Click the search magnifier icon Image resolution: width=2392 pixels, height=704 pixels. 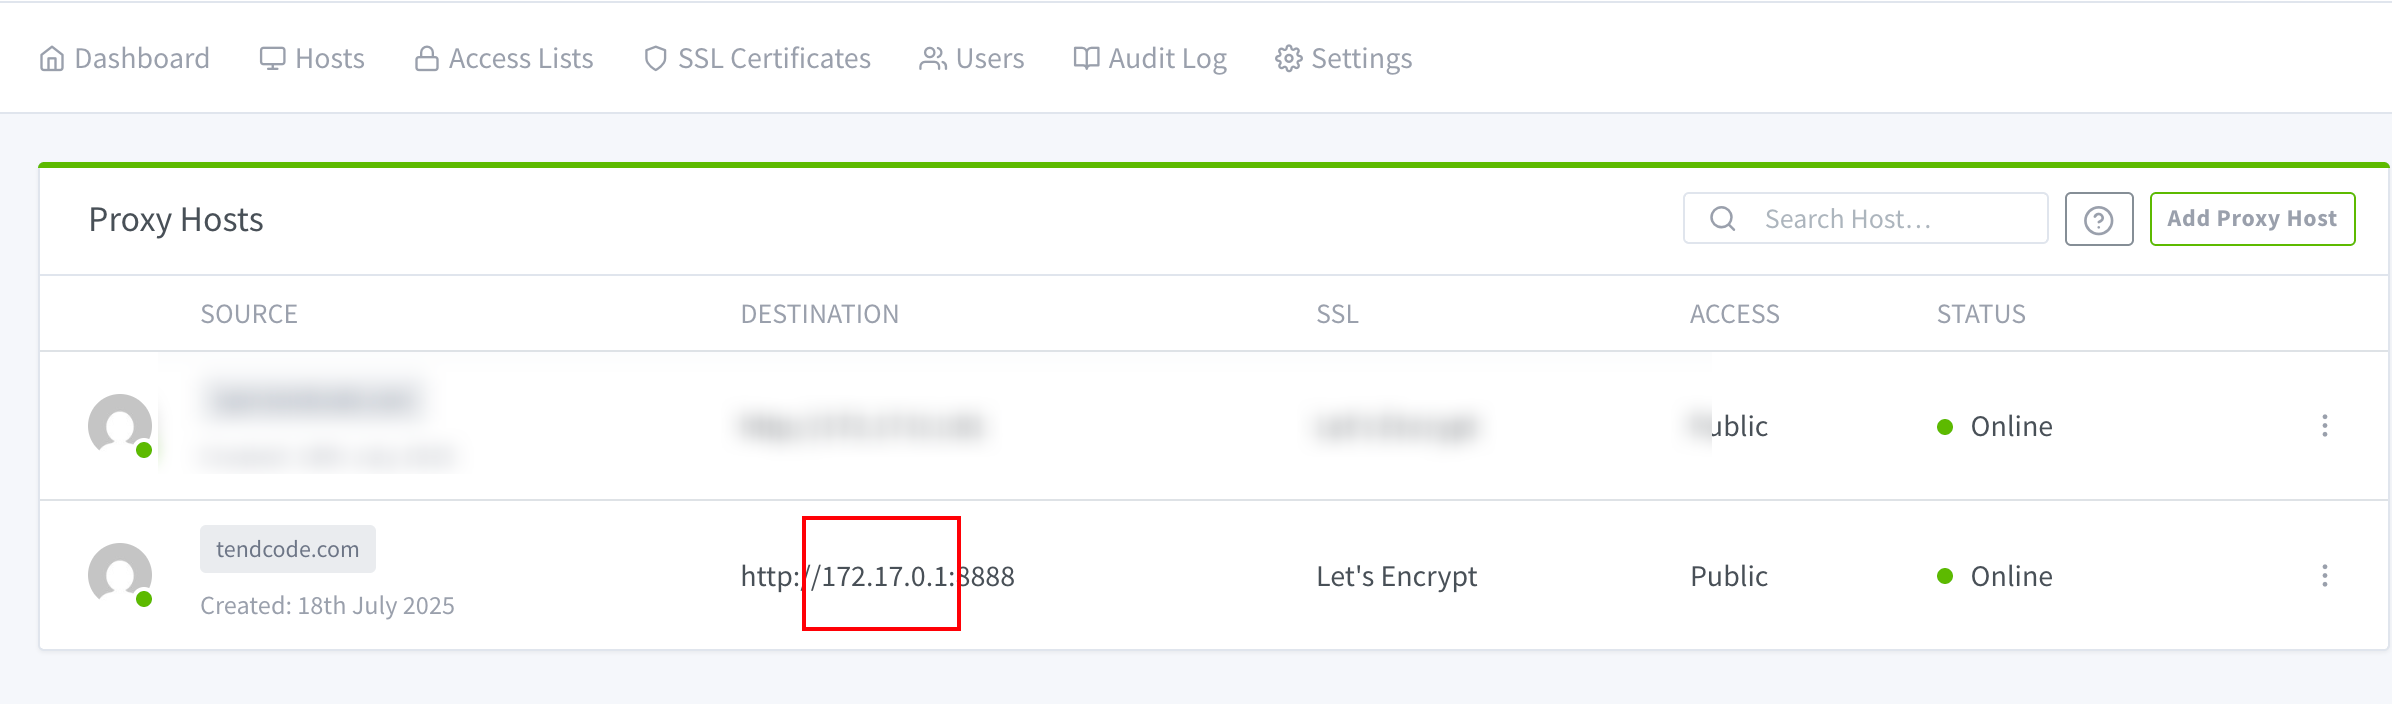click(x=1723, y=219)
